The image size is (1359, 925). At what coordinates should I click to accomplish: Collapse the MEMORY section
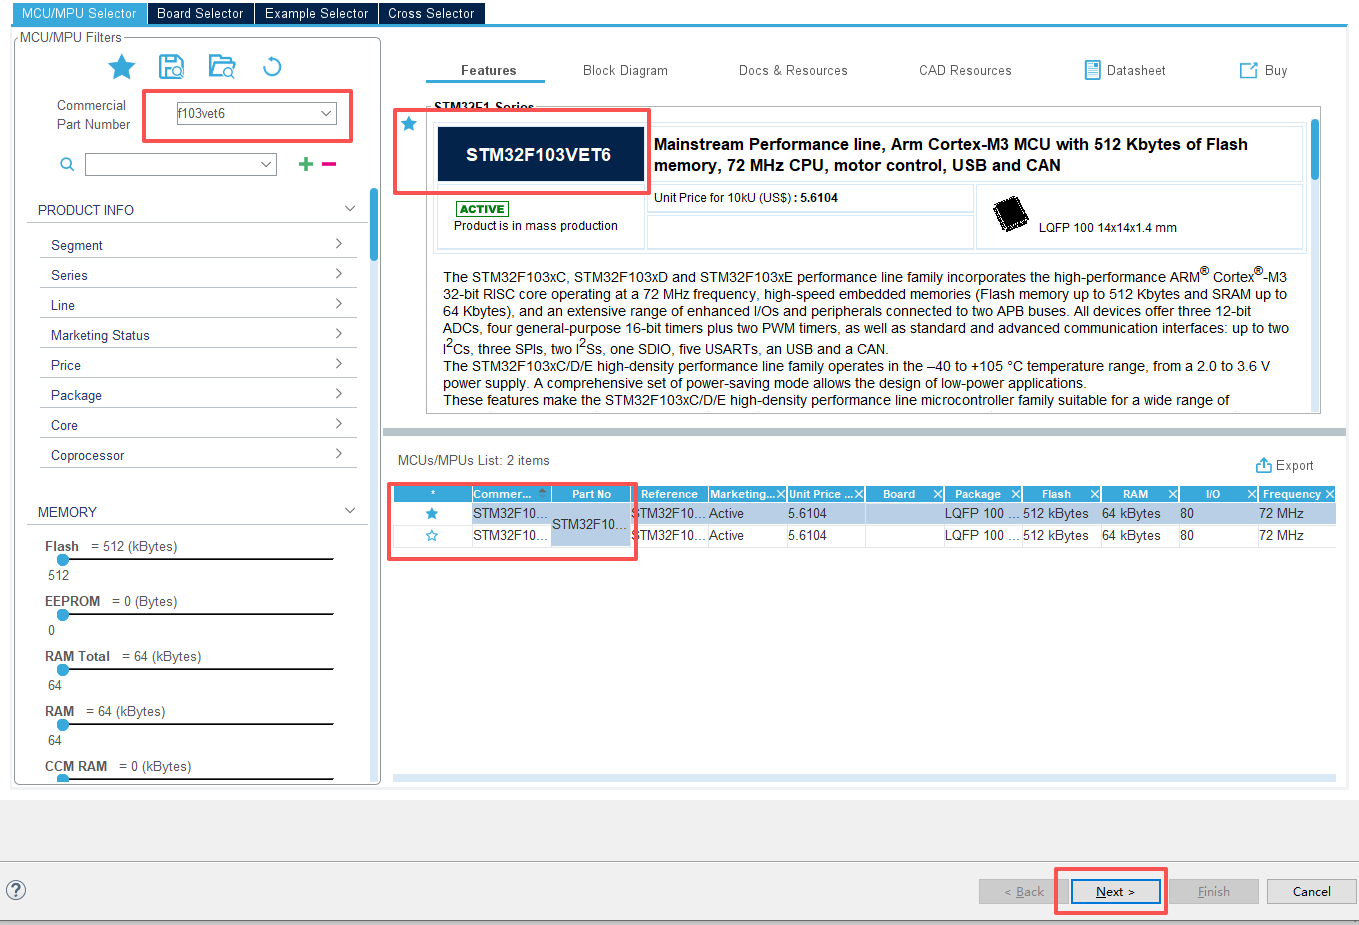click(350, 511)
